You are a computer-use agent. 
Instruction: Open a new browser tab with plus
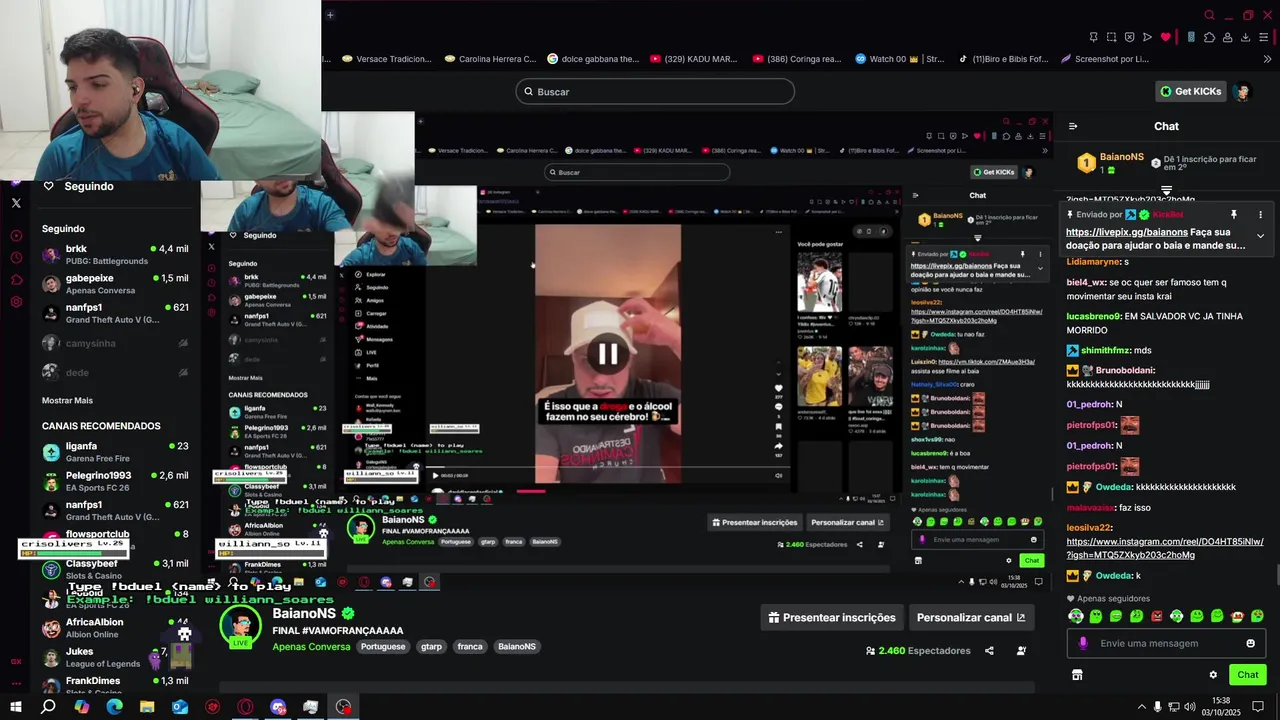pyautogui.click(x=330, y=14)
